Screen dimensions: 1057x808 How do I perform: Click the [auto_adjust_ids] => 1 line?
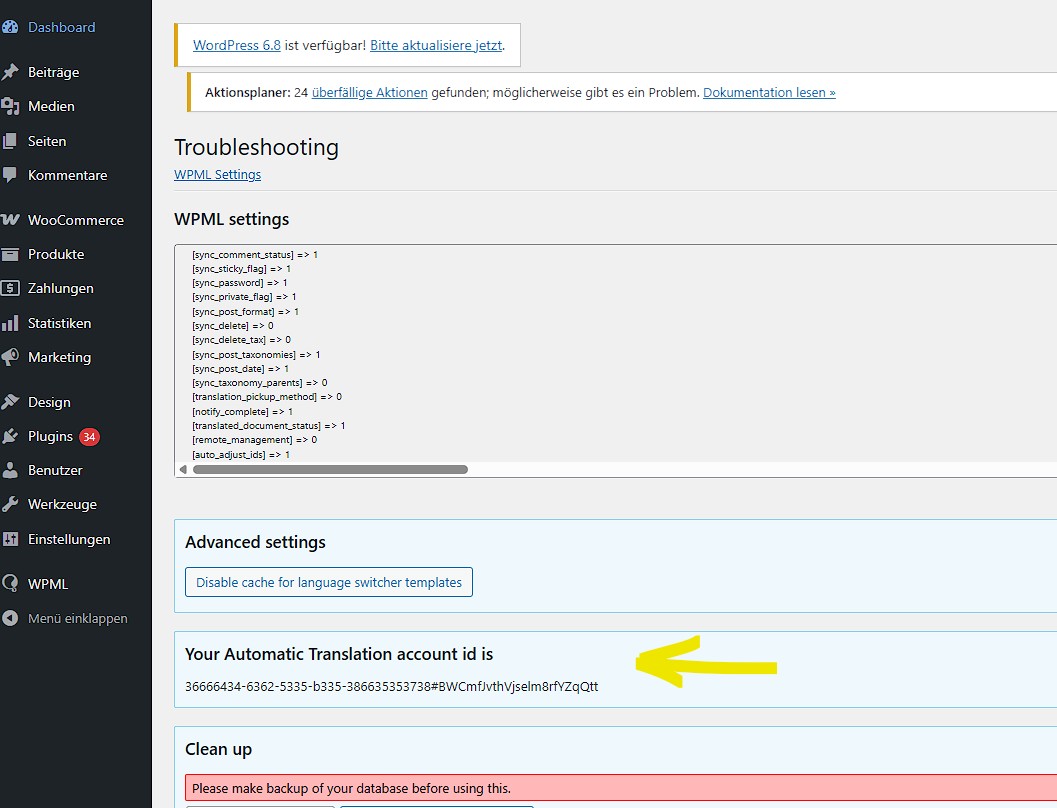(x=241, y=455)
